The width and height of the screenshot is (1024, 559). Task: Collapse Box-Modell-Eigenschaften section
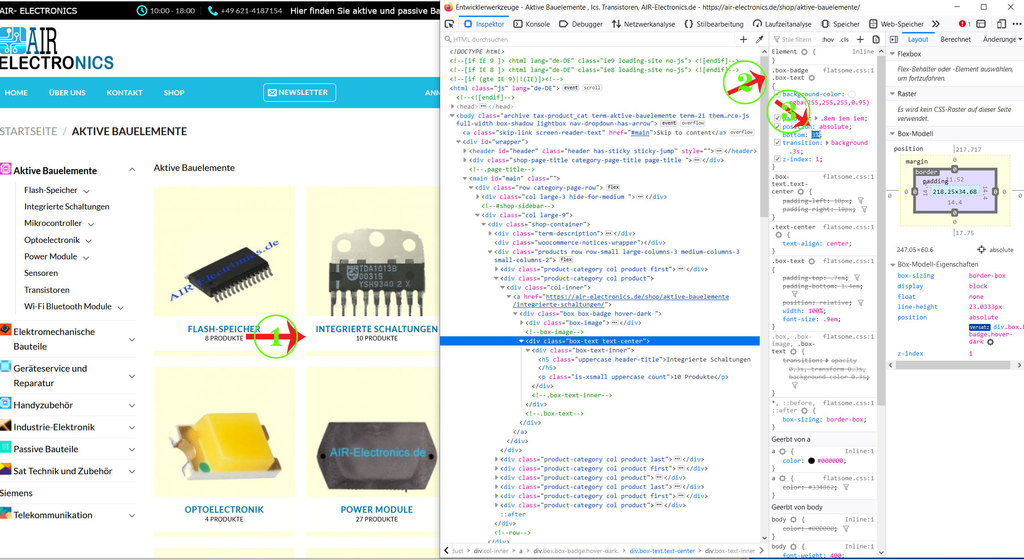(x=893, y=264)
